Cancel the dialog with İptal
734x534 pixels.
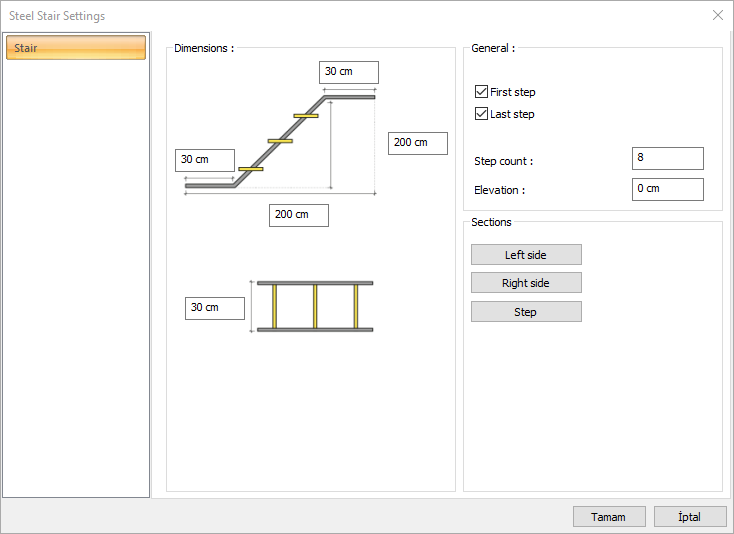[689, 517]
